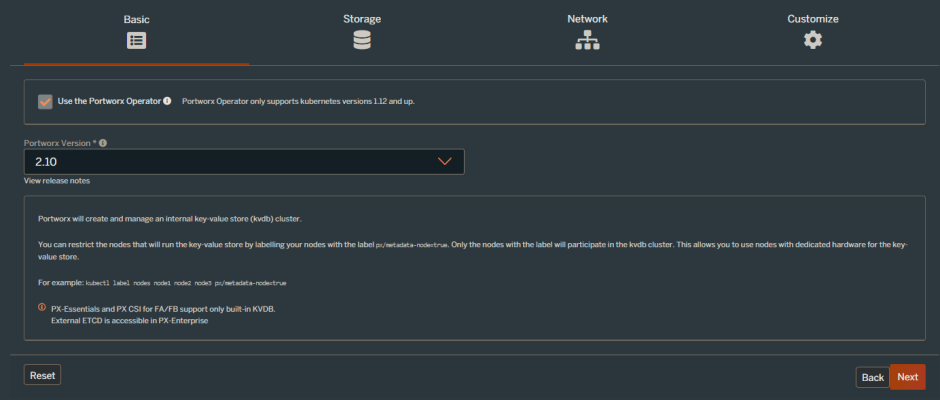The width and height of the screenshot is (940, 400).
Task: Click the Use the Portworx Operator label text
Action: pos(109,101)
